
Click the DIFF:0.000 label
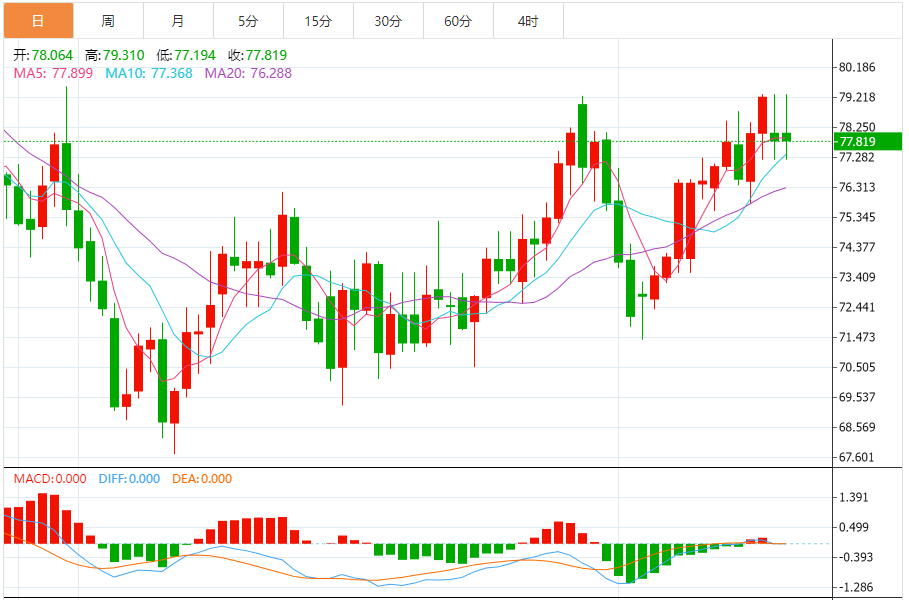point(129,479)
